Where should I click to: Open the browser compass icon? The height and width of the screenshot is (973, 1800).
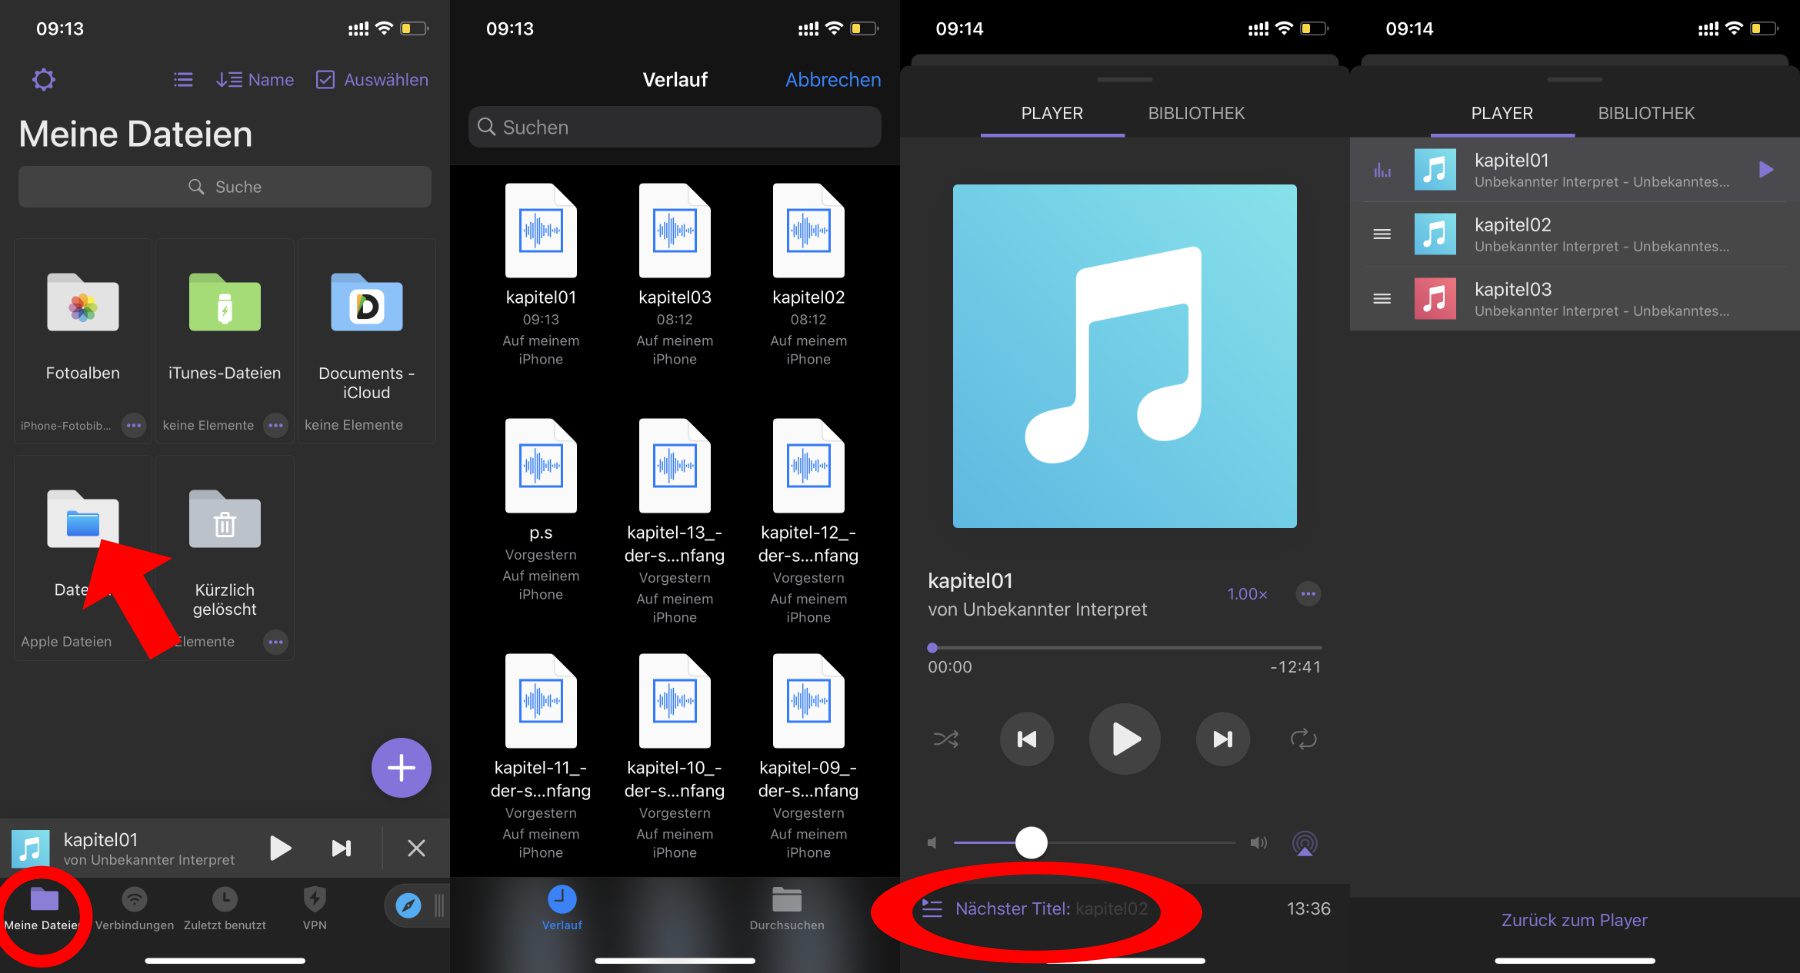[408, 906]
